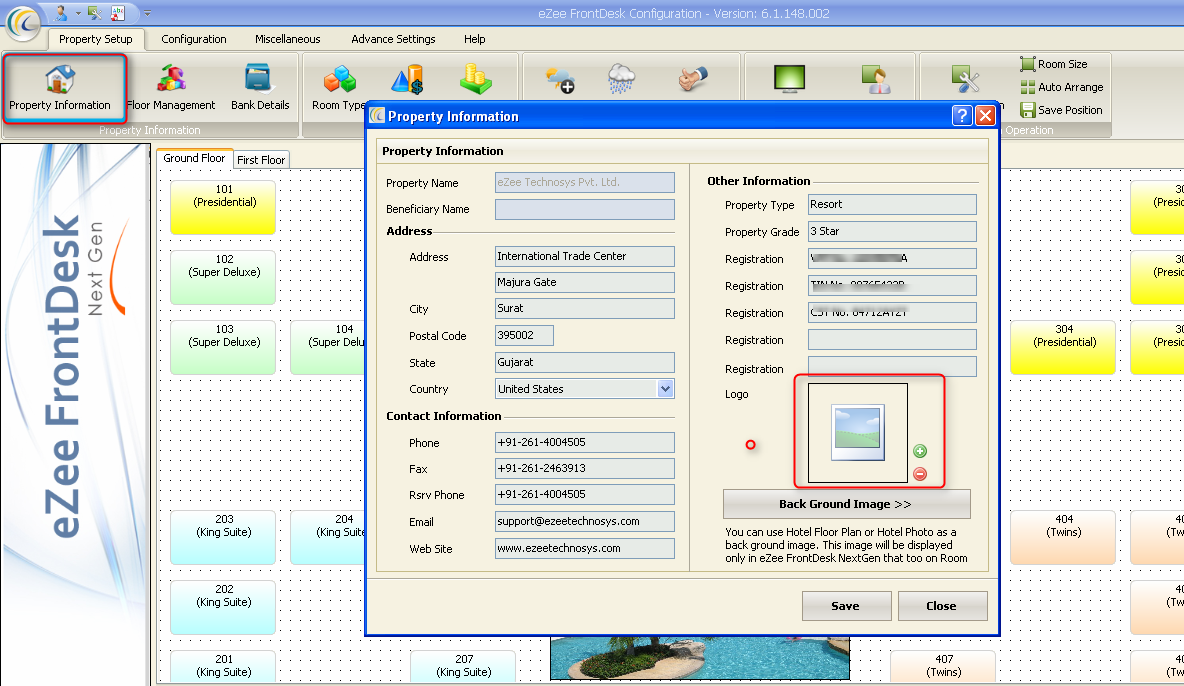Open the Advance Settings ribbon tab
The width and height of the screenshot is (1184, 686).
(x=393, y=39)
